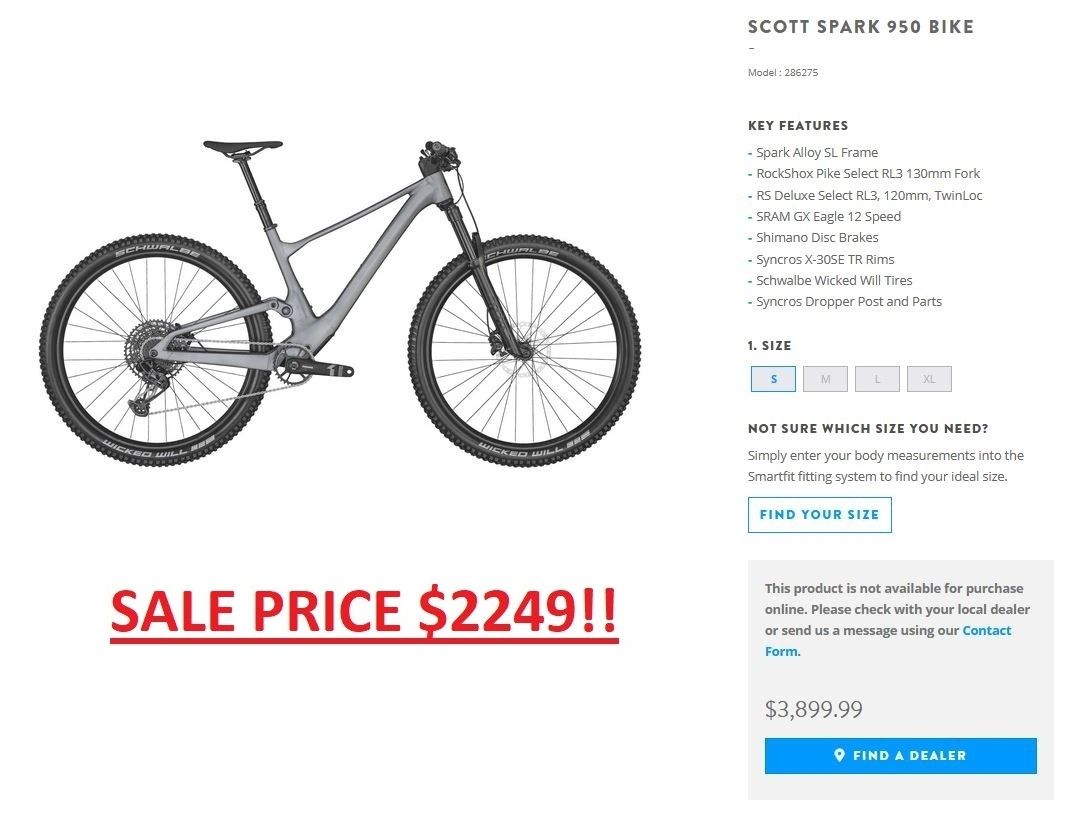Select size S

774,379
